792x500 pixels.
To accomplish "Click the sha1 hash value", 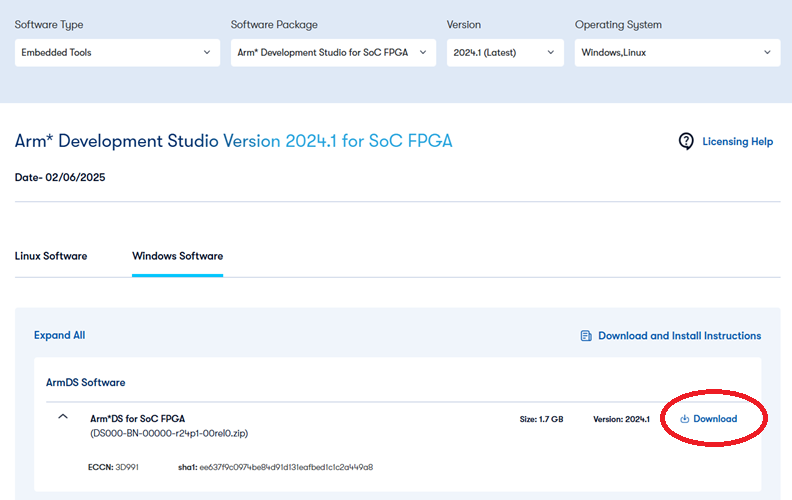I will (287, 467).
